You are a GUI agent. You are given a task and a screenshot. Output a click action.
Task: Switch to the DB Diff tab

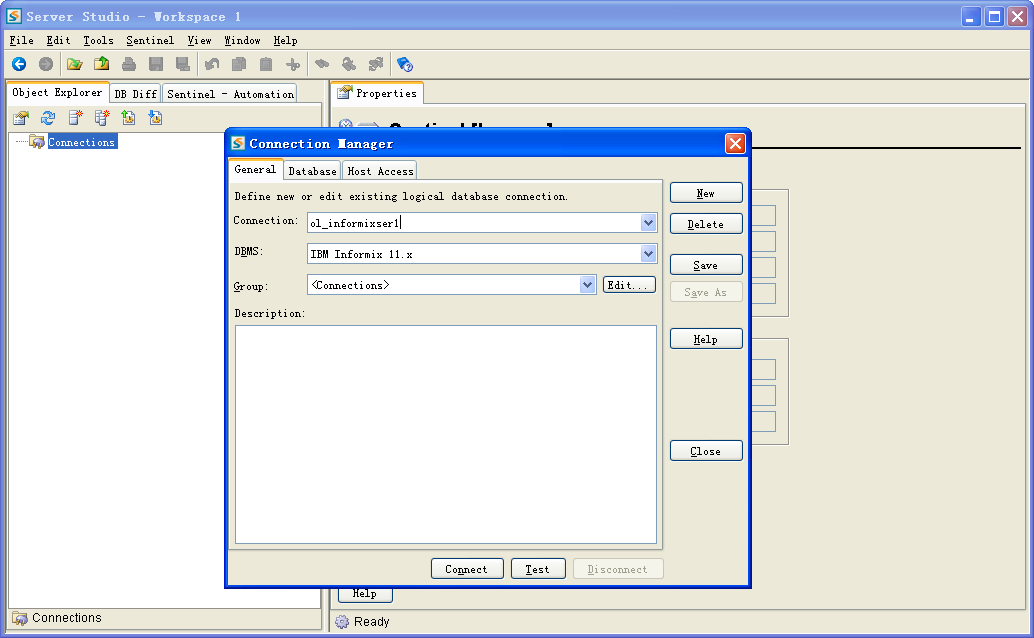click(135, 94)
